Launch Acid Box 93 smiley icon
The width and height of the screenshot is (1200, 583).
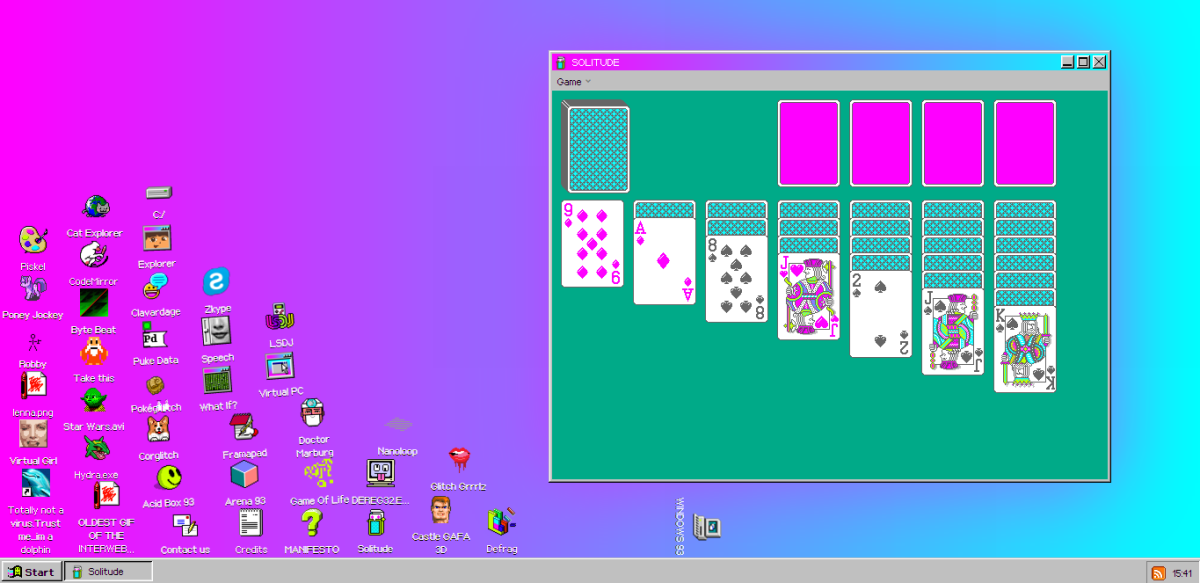168,478
